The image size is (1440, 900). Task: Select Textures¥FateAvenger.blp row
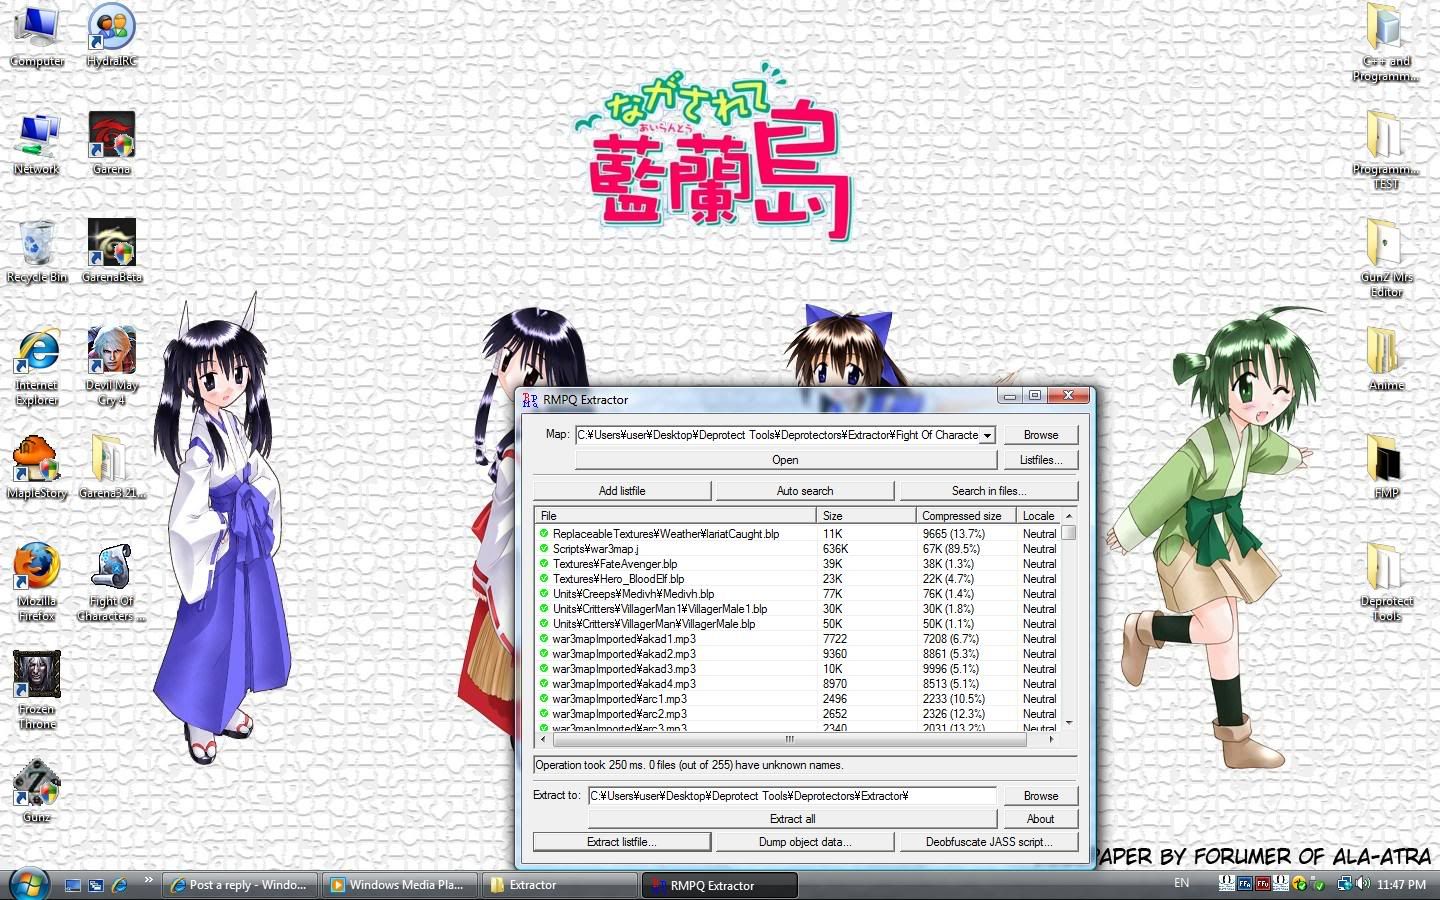click(798, 564)
